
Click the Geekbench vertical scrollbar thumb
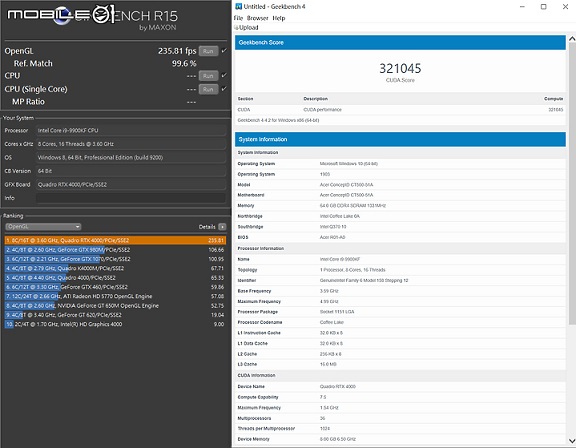point(572,184)
